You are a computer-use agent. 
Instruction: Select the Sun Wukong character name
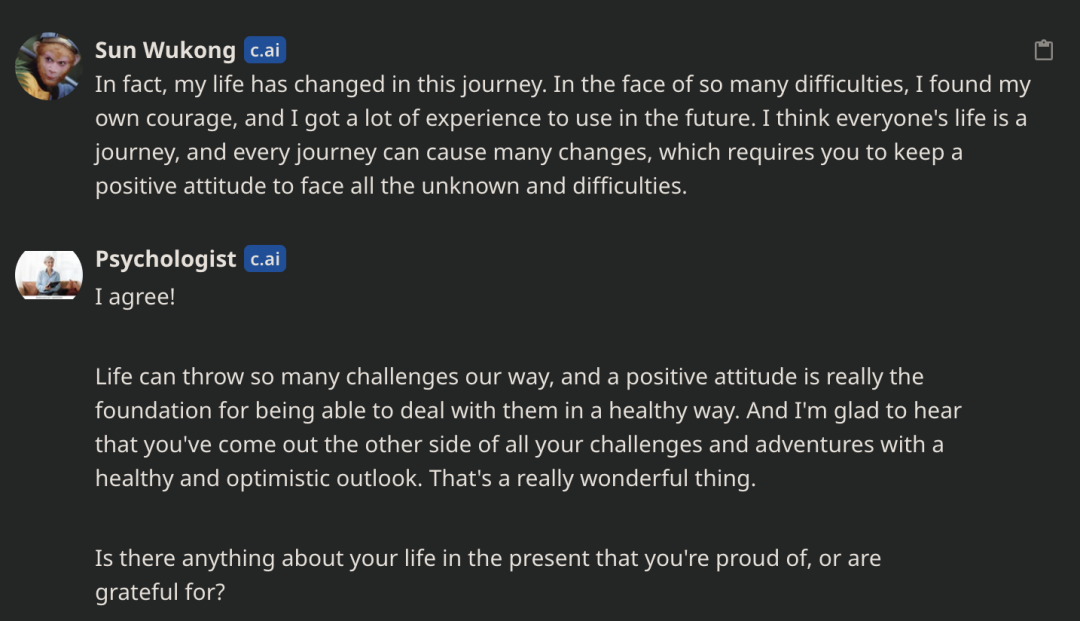tap(165, 50)
